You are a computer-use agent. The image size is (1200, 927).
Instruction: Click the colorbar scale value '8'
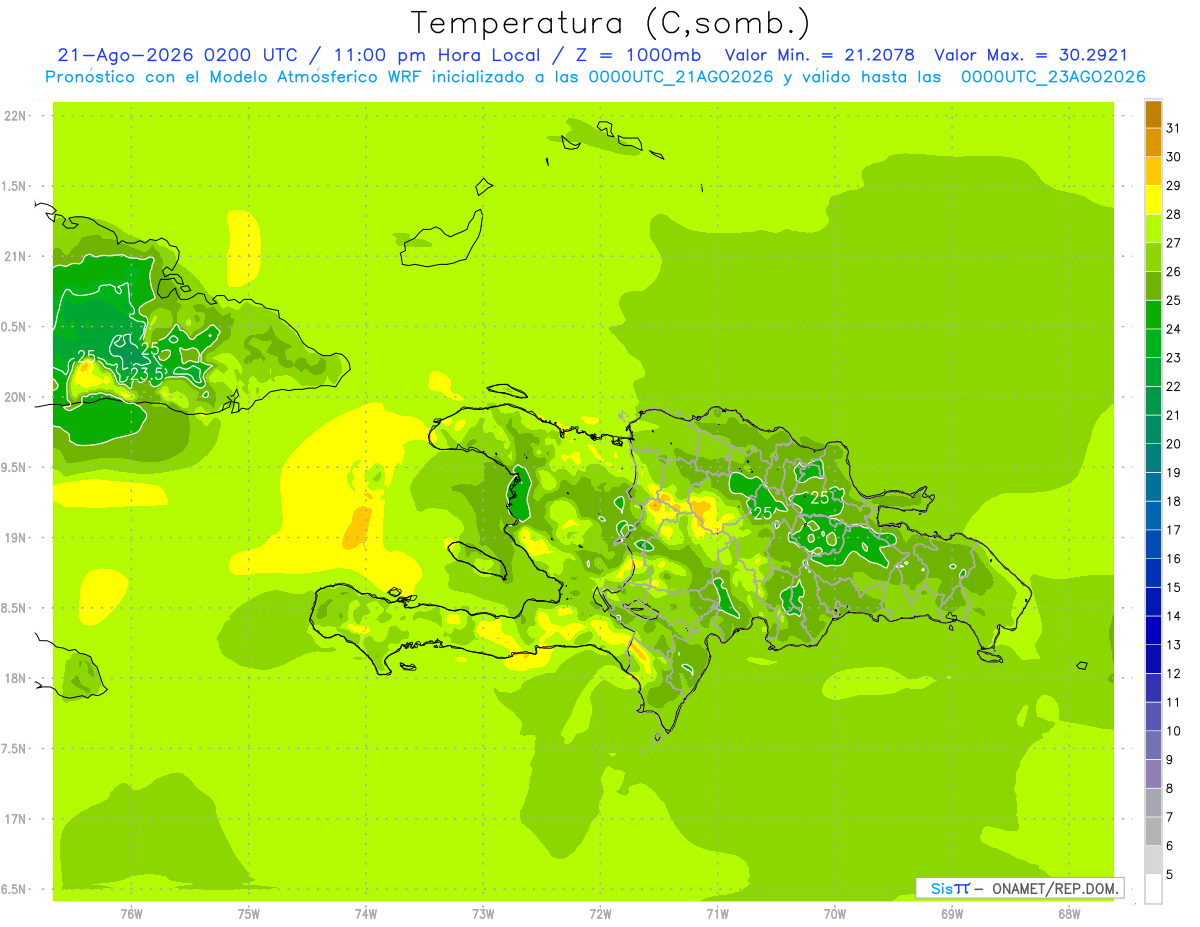1169,789
